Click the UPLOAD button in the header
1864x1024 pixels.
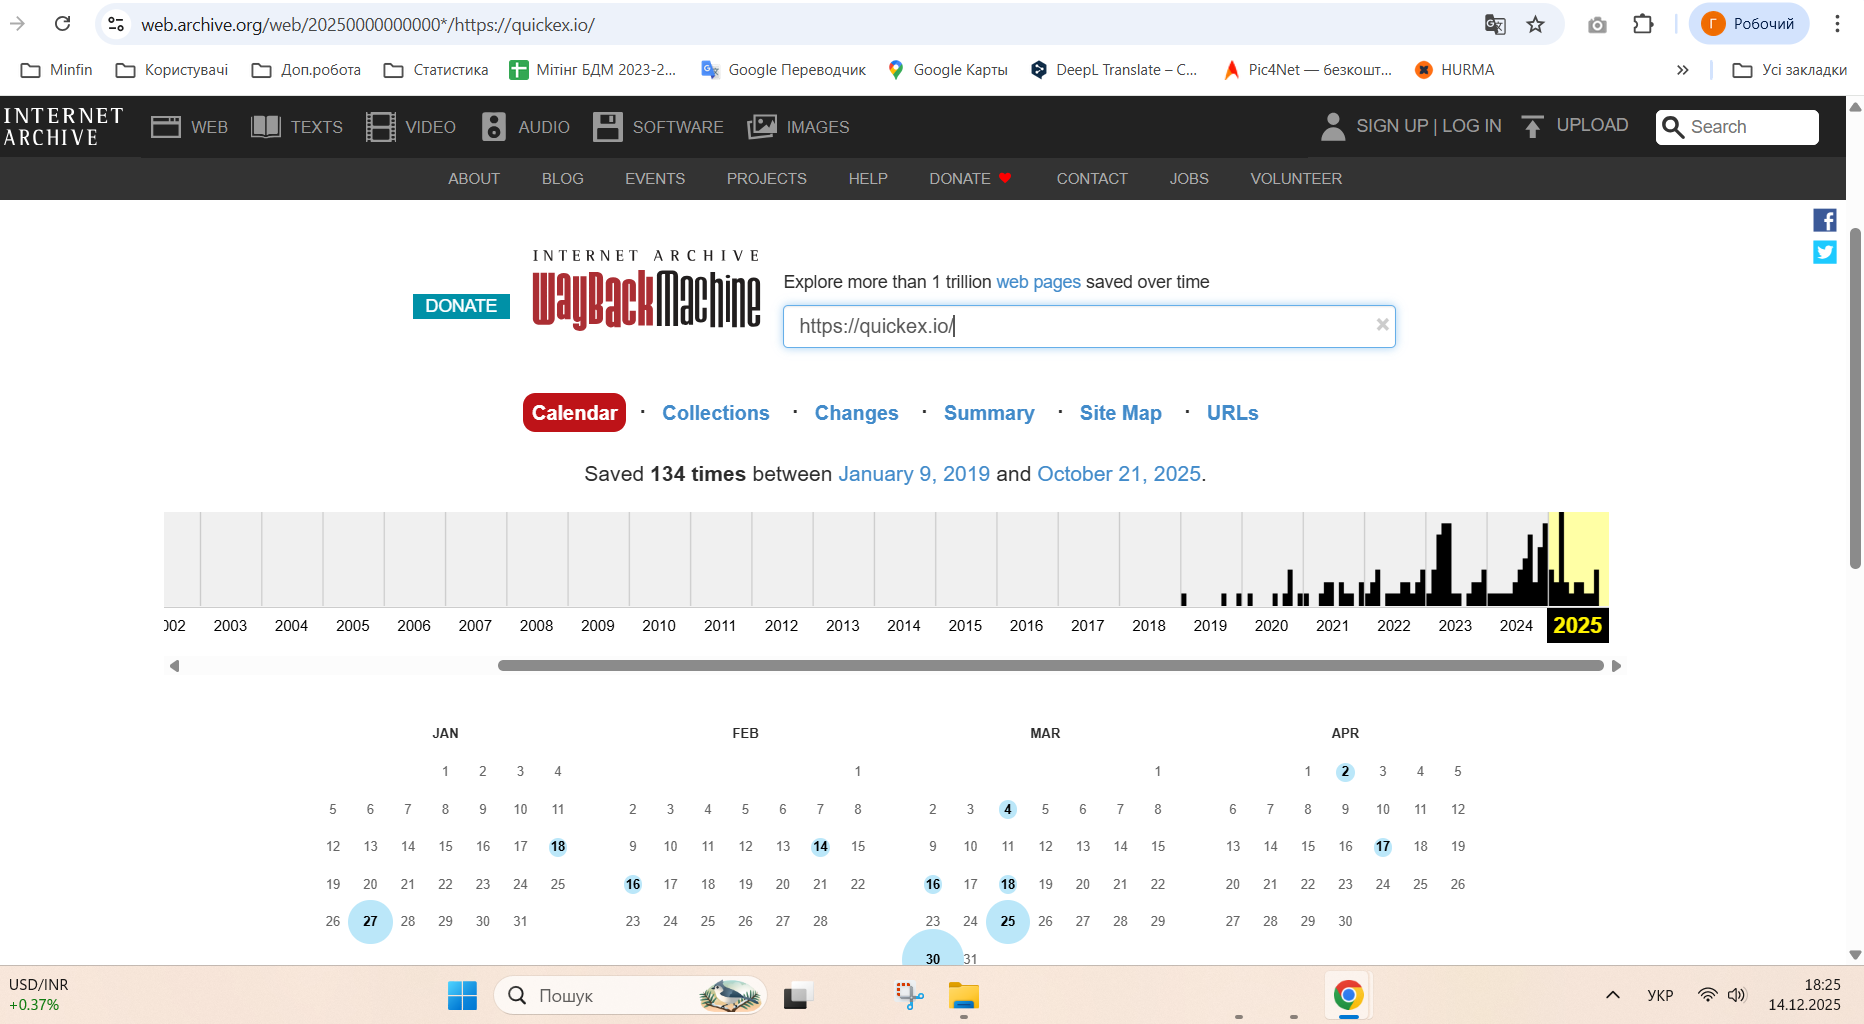coord(1575,125)
